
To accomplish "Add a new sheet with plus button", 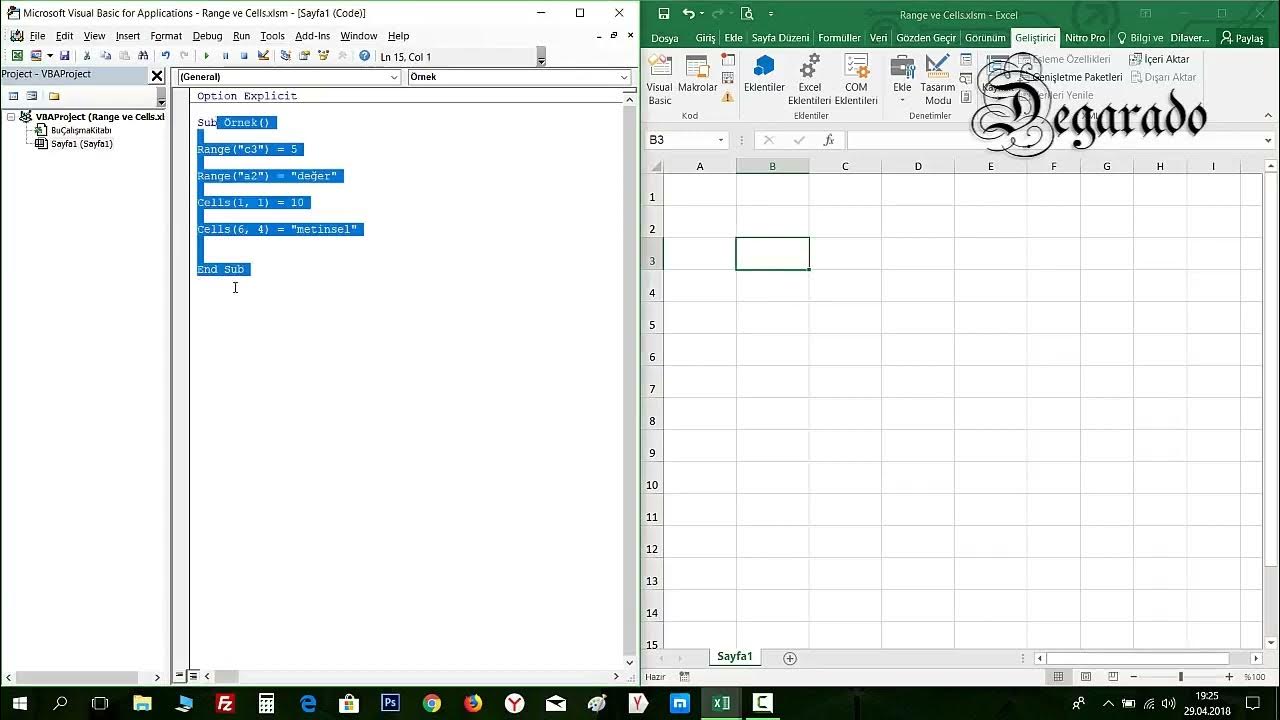I will (x=790, y=658).
